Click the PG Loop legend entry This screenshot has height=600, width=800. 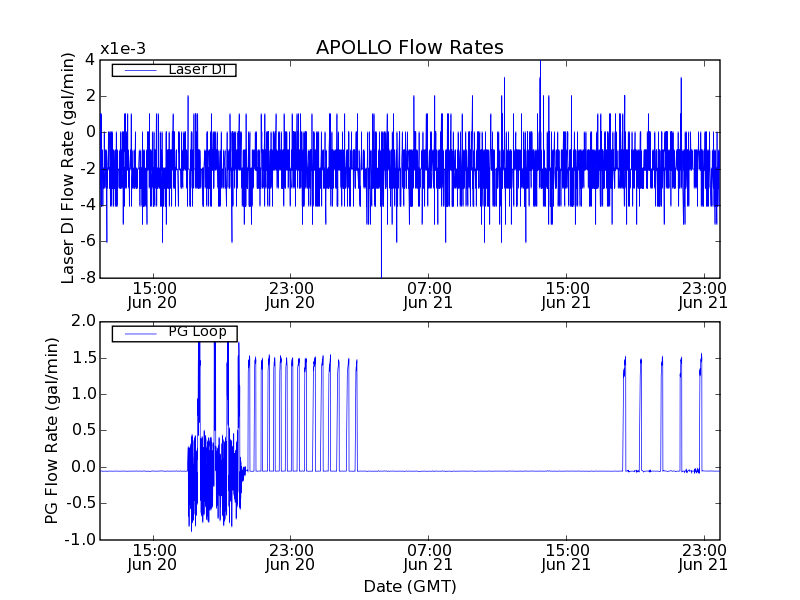[174, 333]
